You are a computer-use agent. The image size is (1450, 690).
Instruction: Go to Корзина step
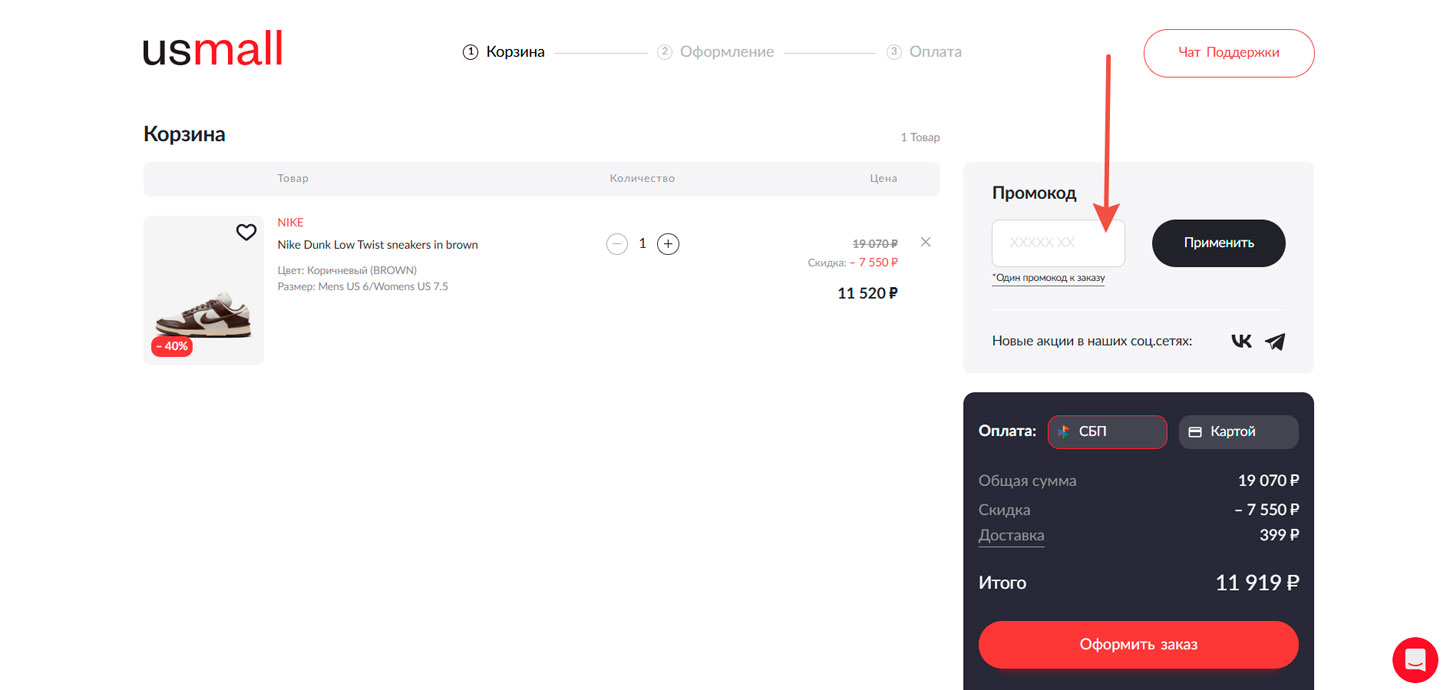coord(504,52)
